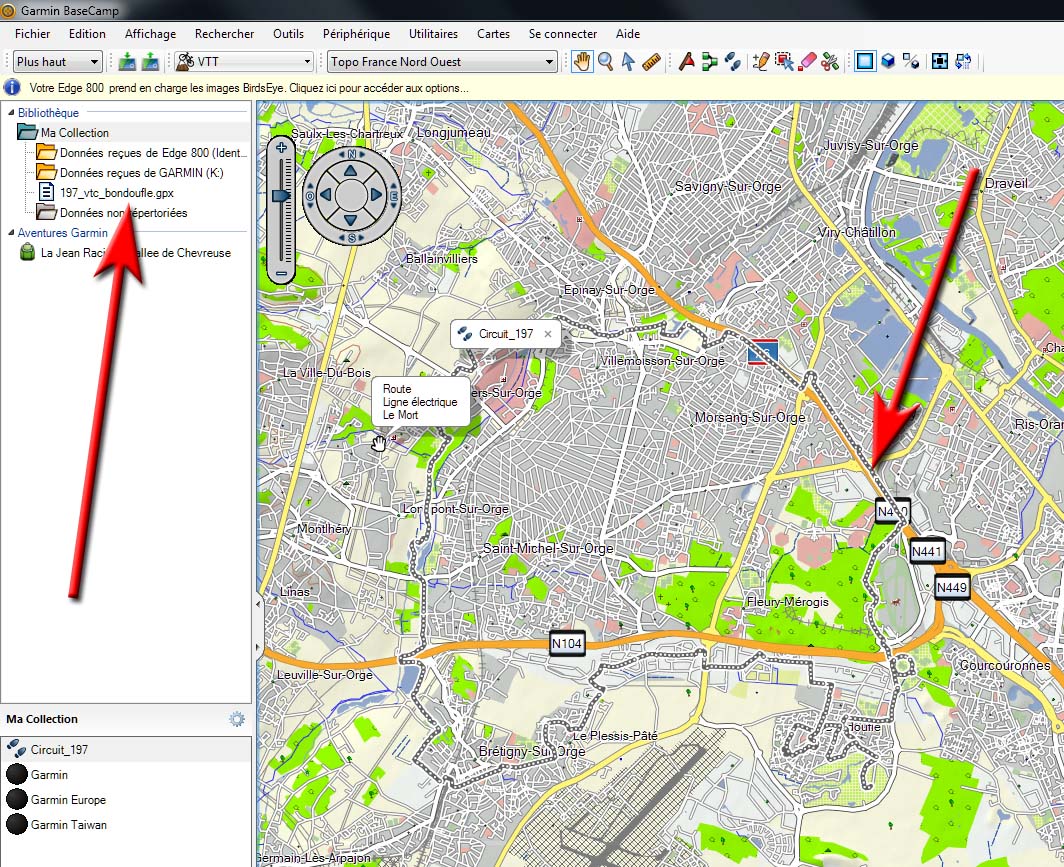Select the Eraser tool
This screenshot has height=867, width=1064.
807,62
